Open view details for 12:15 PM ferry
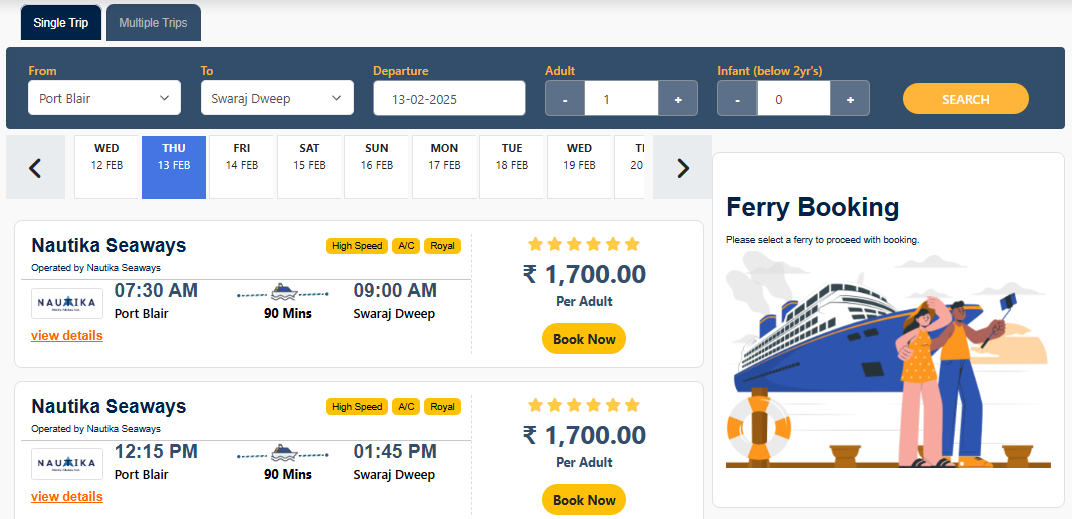 67,496
